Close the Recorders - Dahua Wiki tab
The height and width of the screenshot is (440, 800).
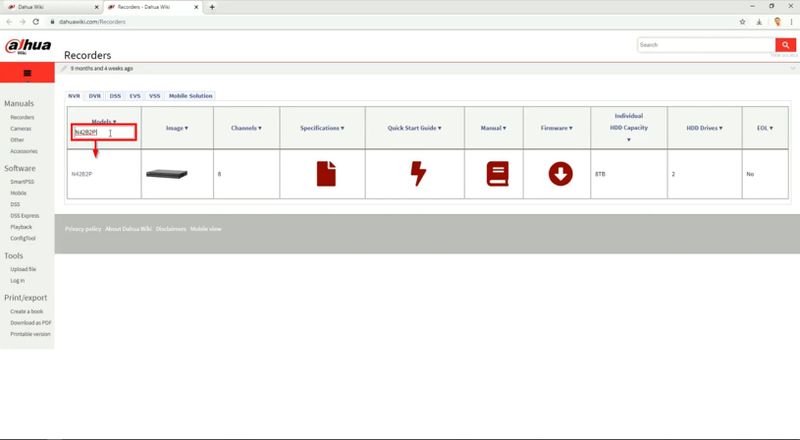coord(196,7)
